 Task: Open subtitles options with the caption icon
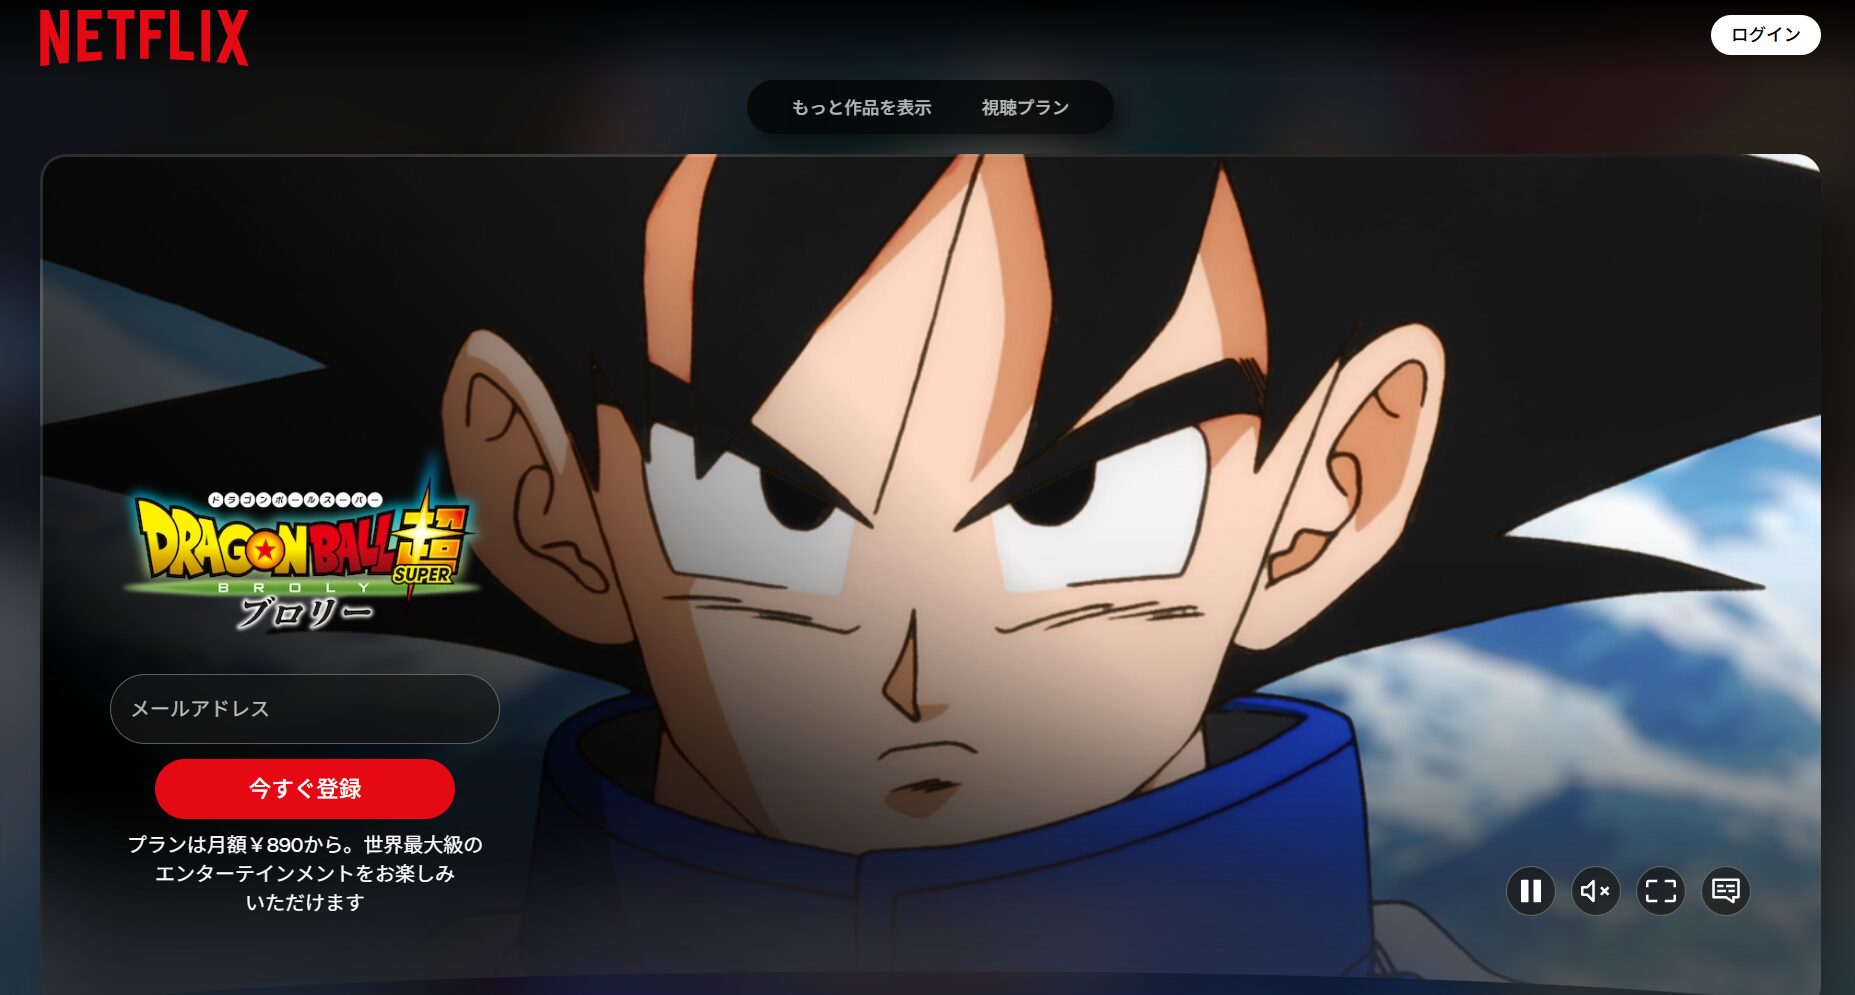pyautogui.click(x=1725, y=891)
